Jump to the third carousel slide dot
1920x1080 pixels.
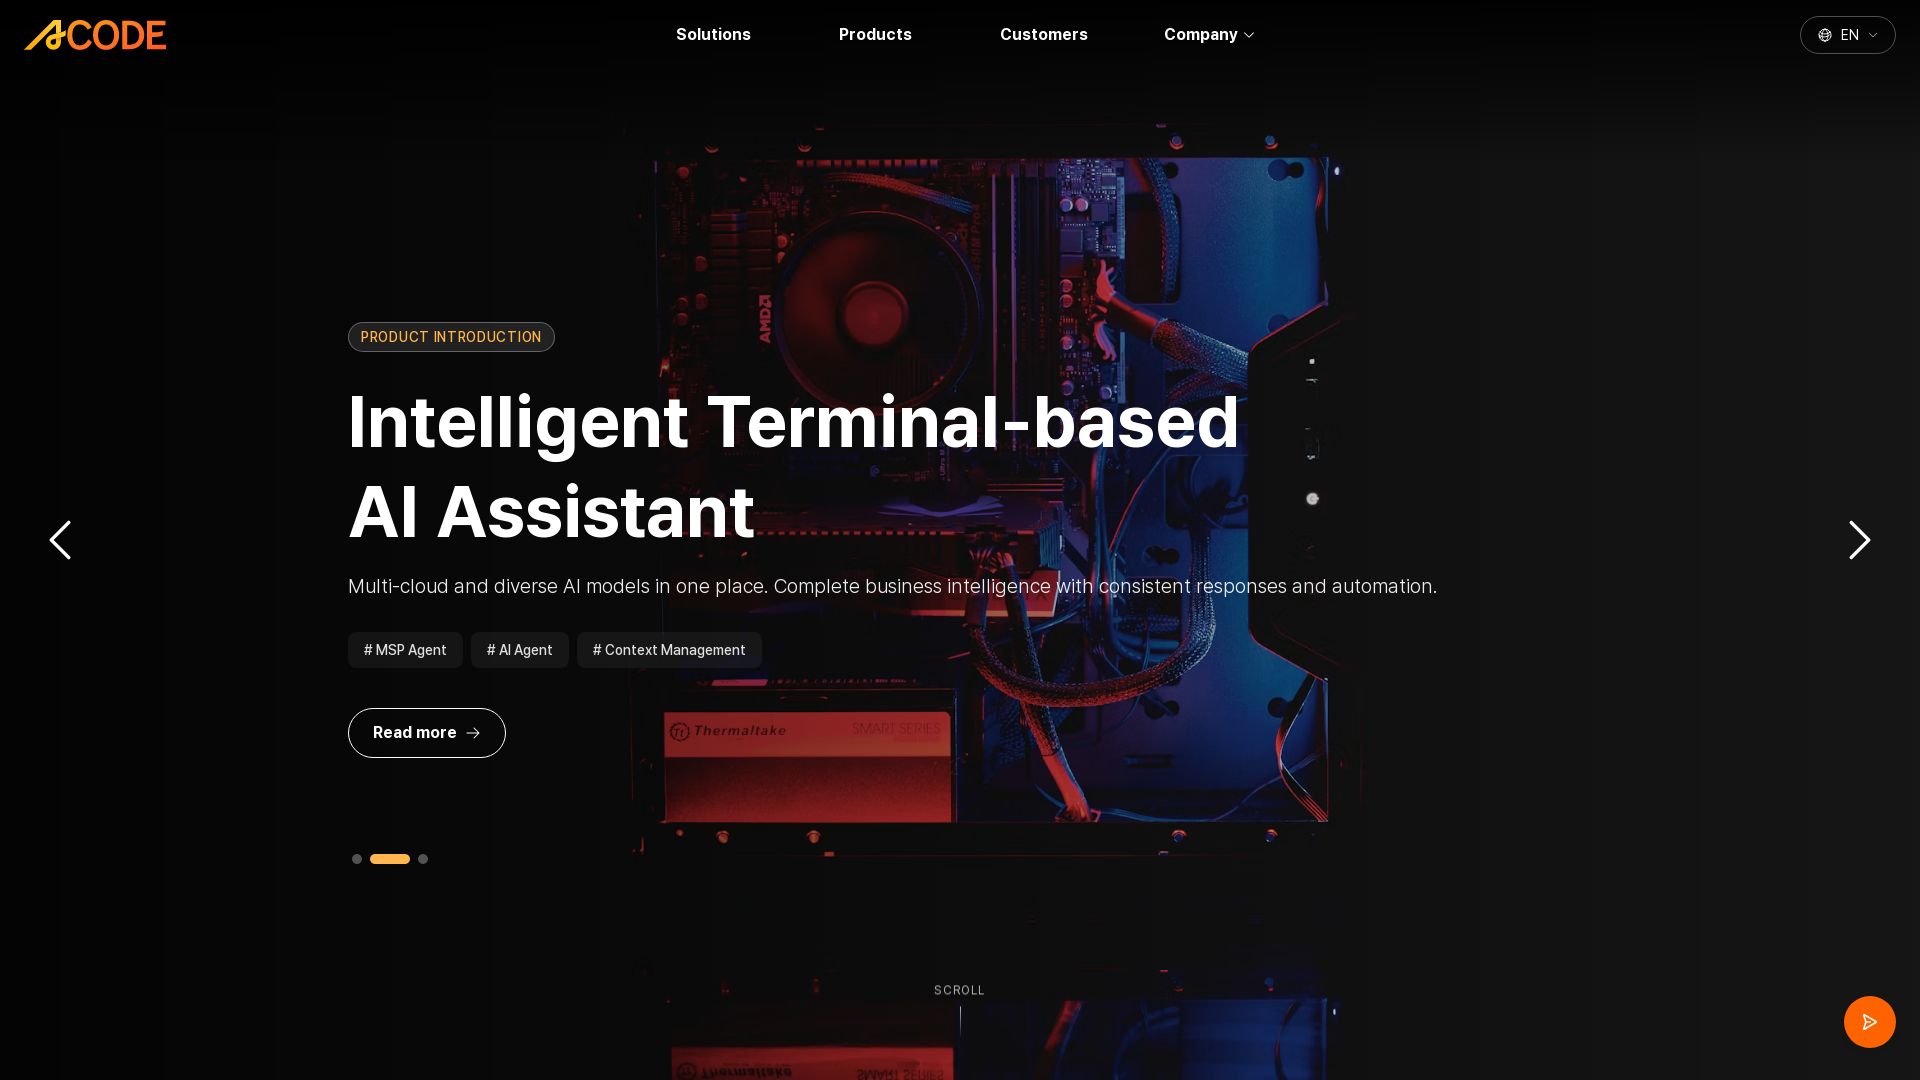[x=423, y=859]
